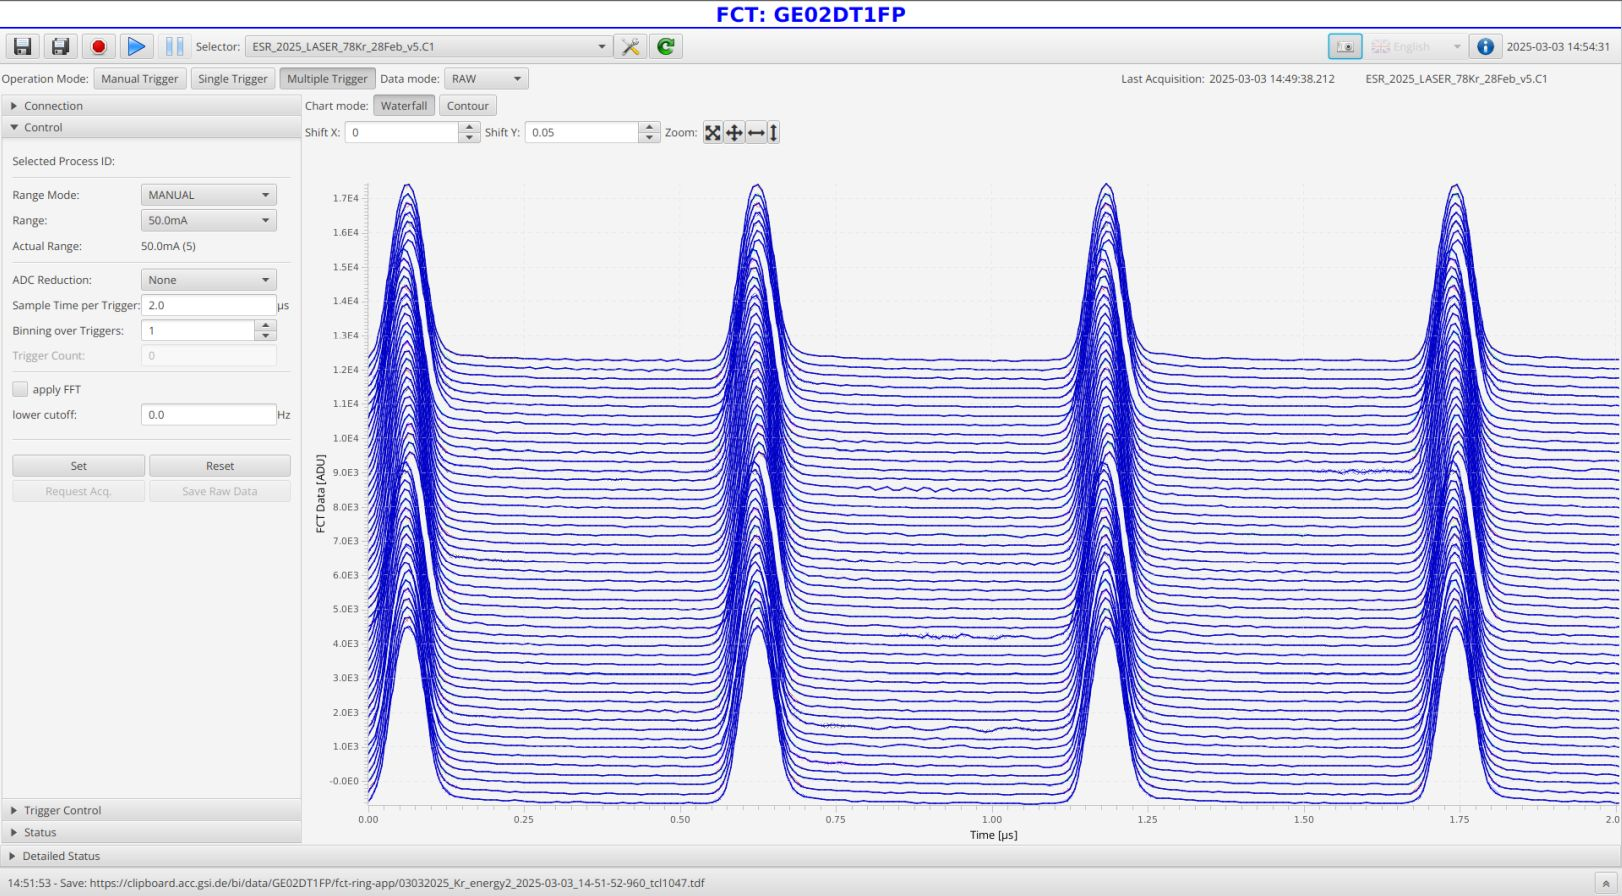Open the Range Mode MANUAL dropdown
The width and height of the screenshot is (1622, 896).
coord(208,195)
